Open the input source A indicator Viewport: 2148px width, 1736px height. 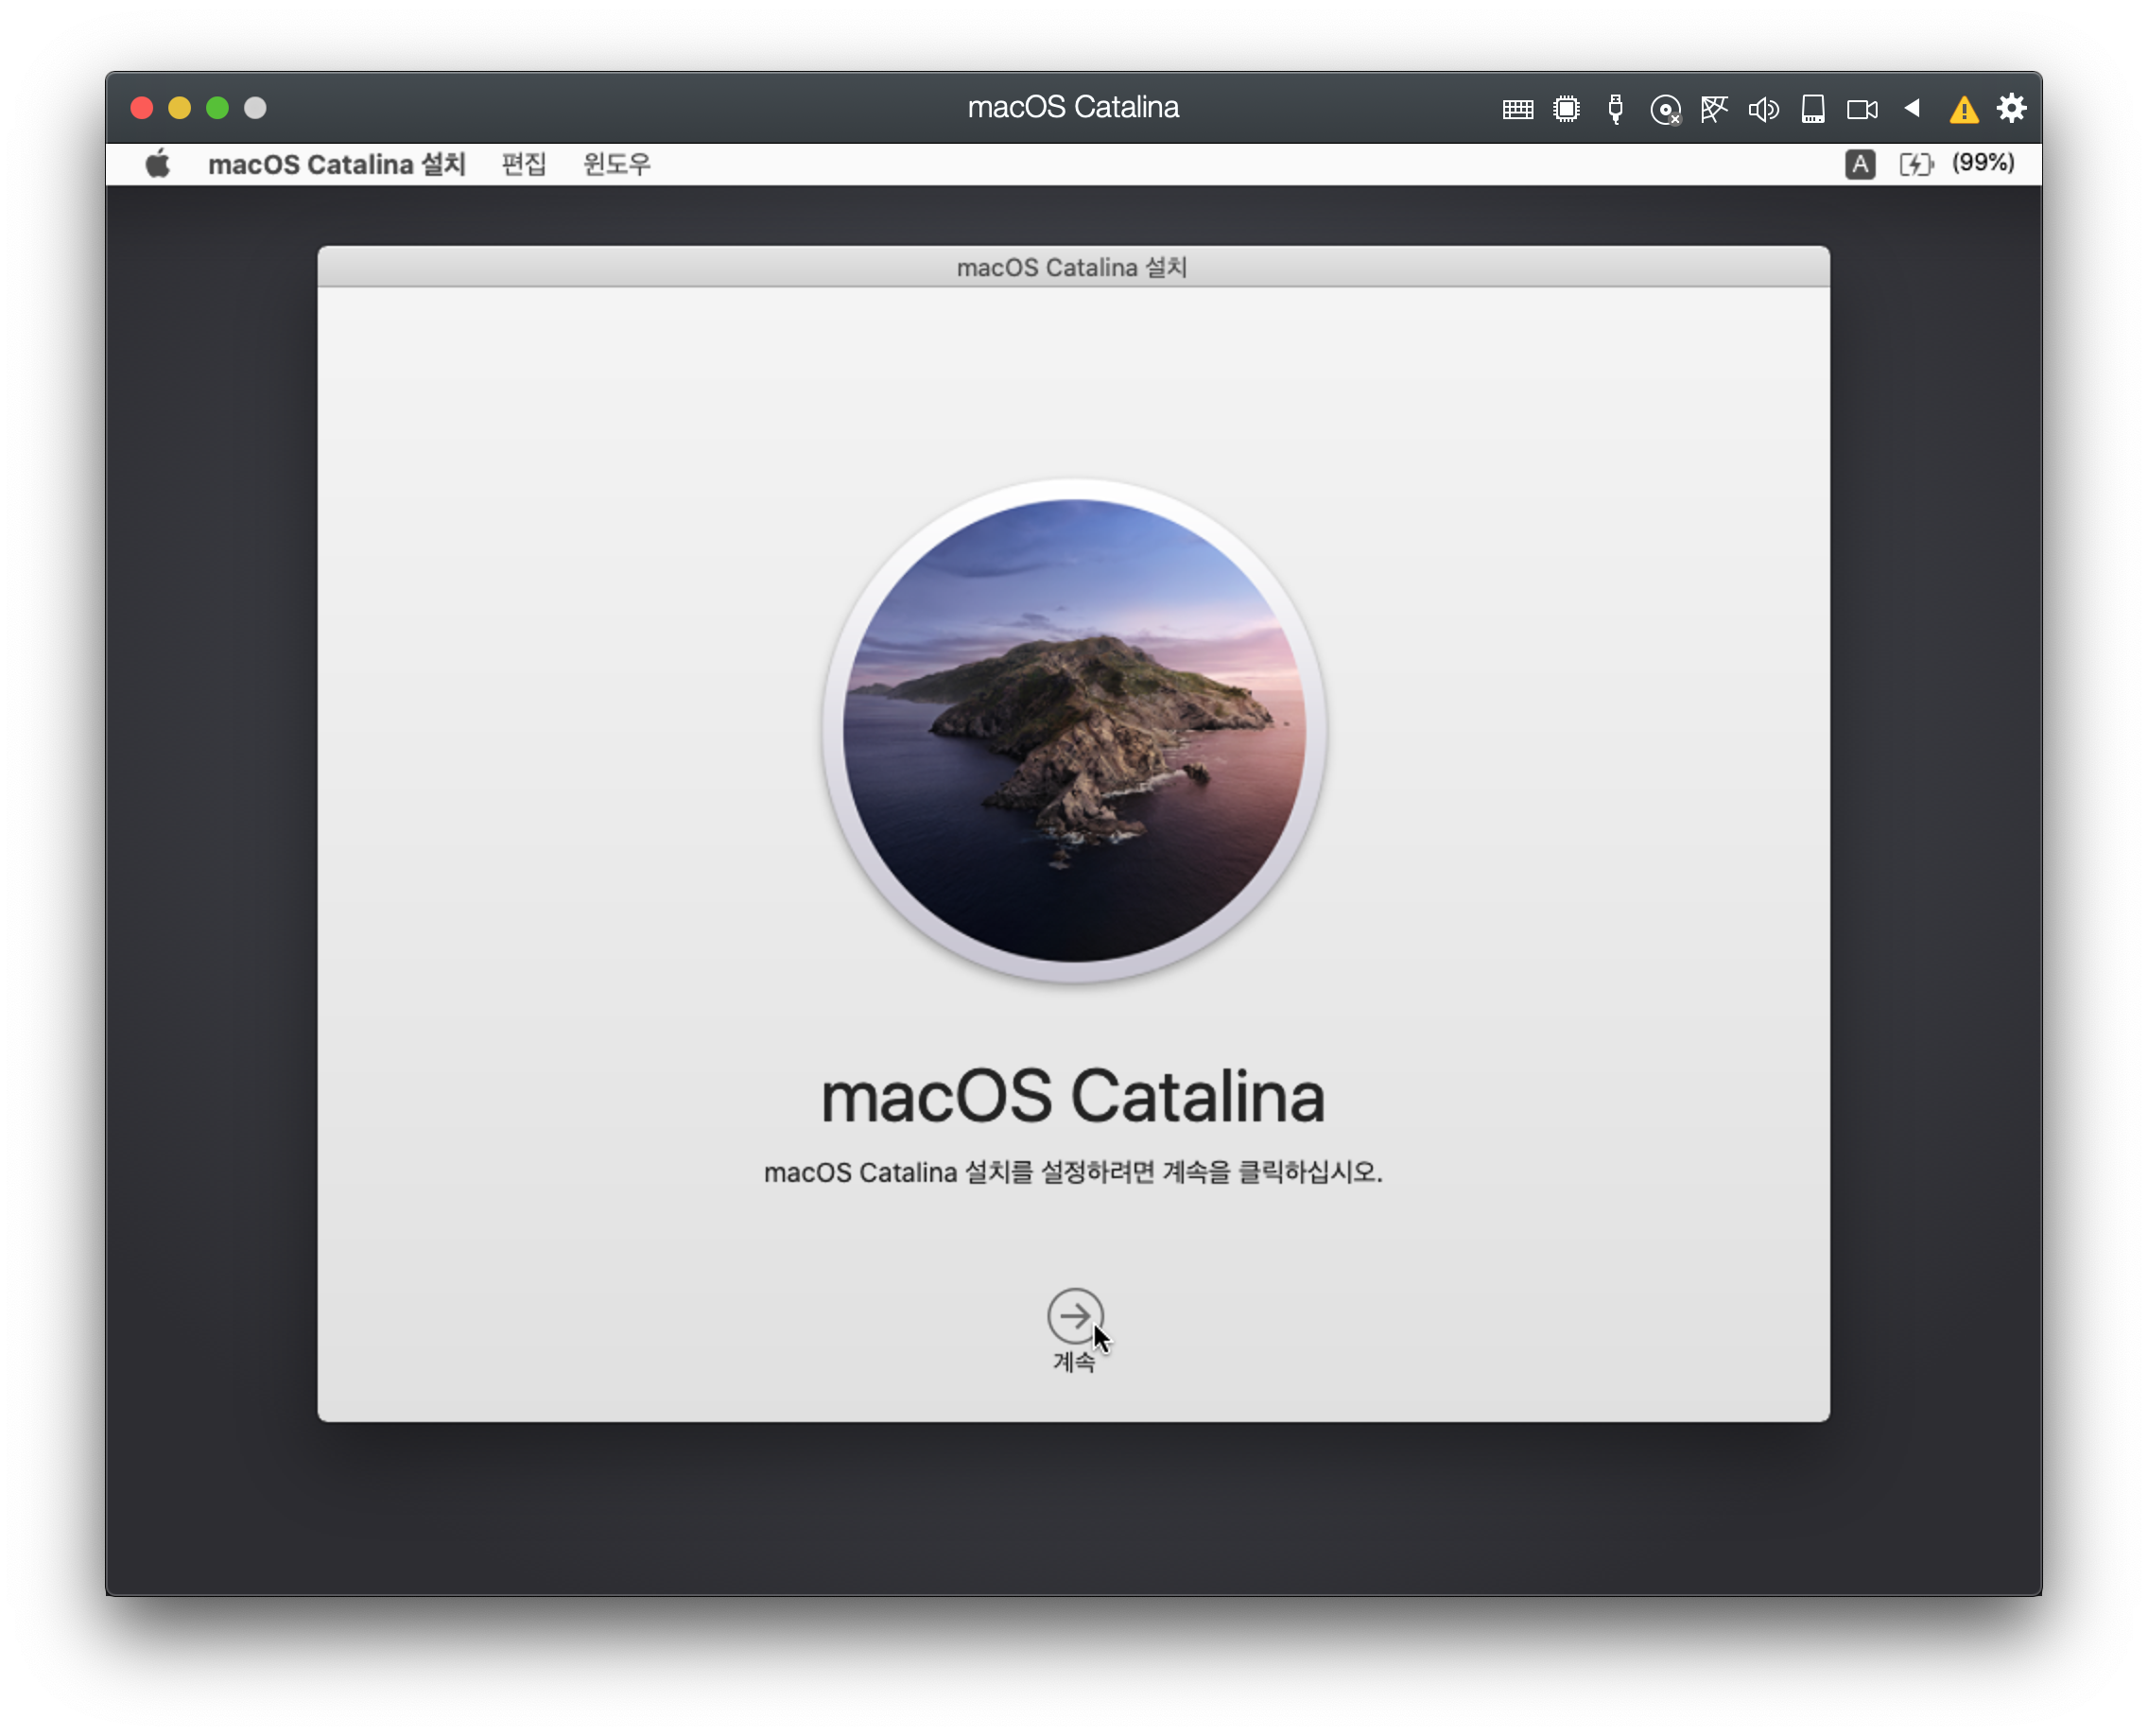(x=1860, y=164)
